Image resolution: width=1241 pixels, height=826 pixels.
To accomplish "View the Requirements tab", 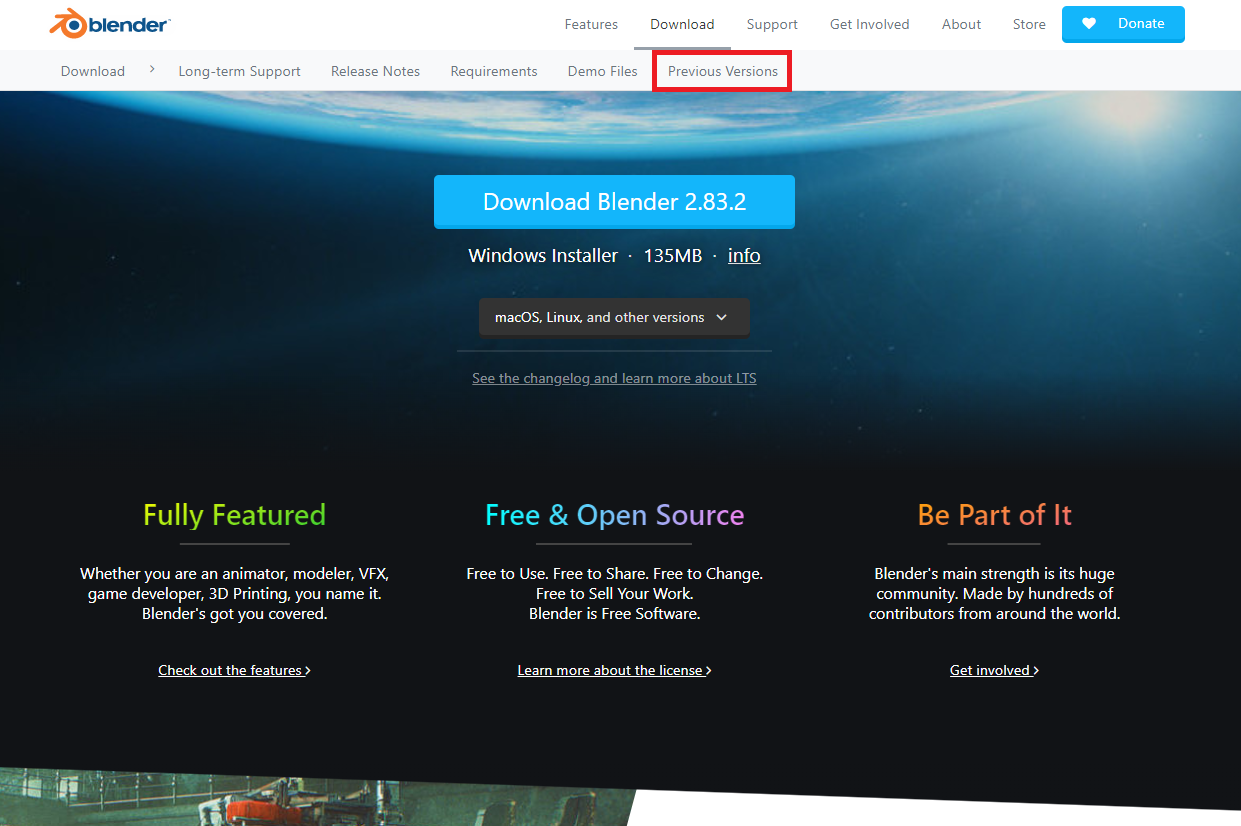I will tap(494, 71).
